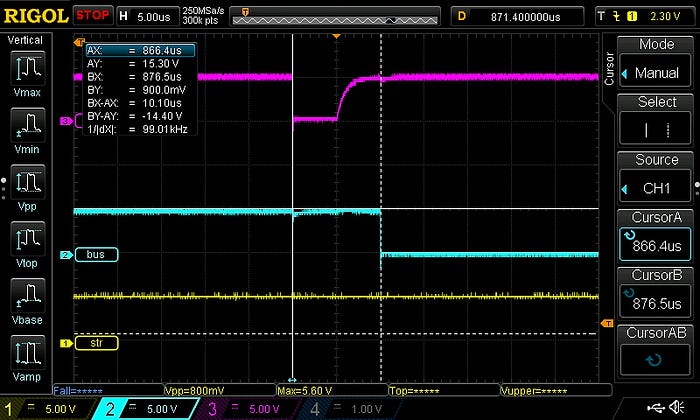Click the BX-AX 10.10us readout row
The height and width of the screenshot is (420, 700).
(x=140, y=103)
